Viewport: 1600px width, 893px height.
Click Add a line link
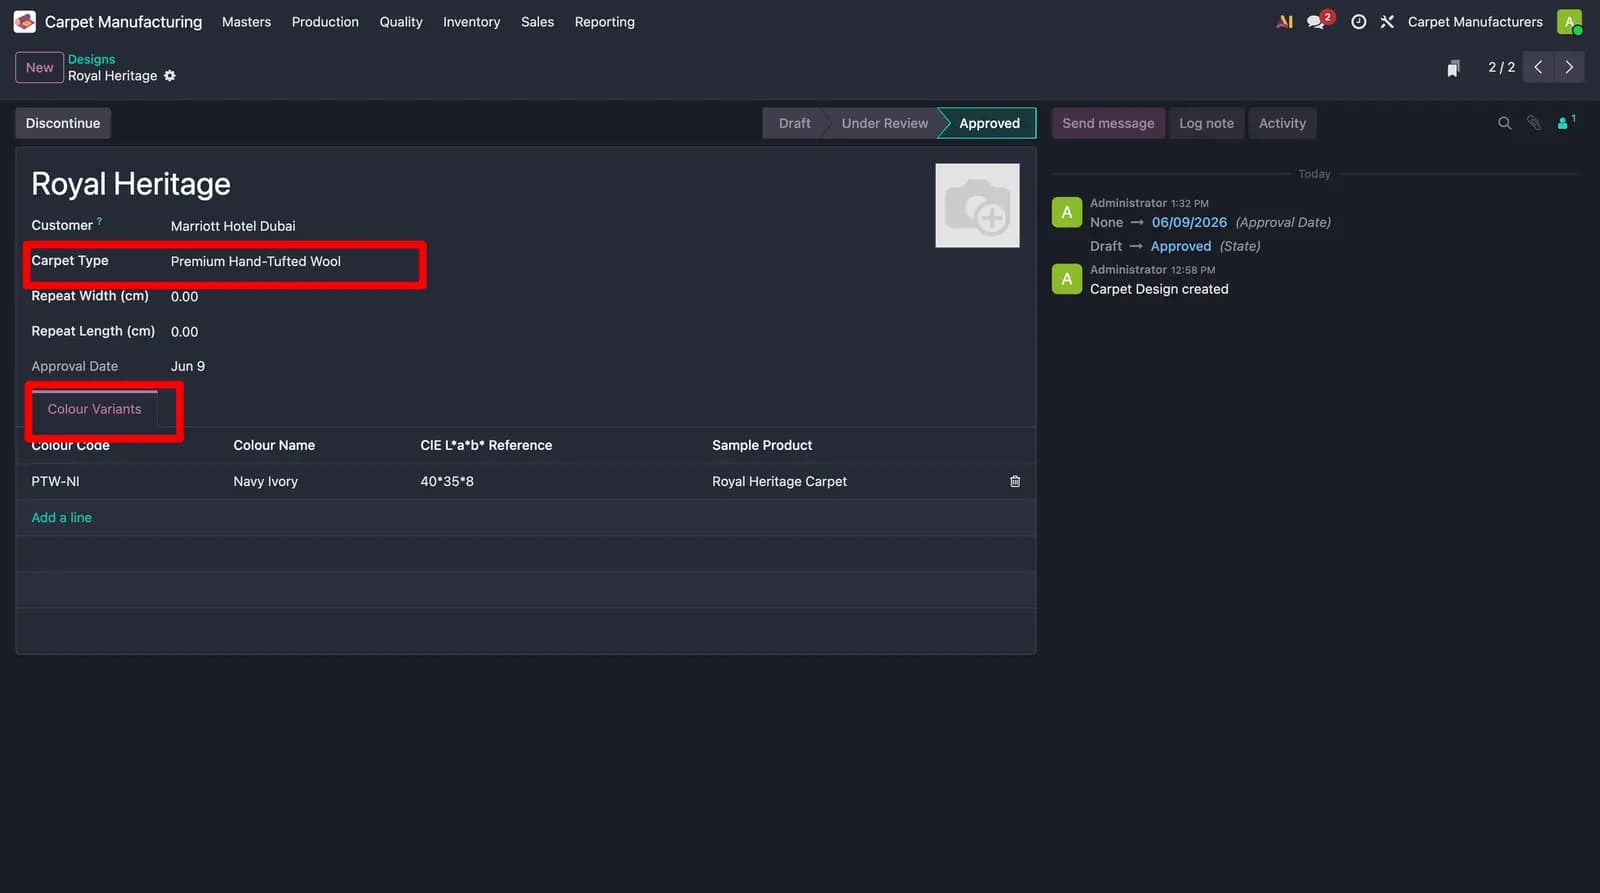point(61,517)
